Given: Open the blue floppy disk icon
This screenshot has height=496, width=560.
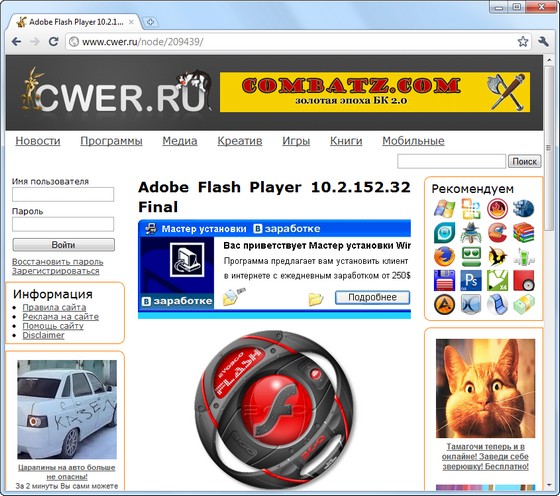Looking at the screenshot, I should pyautogui.click(x=444, y=280).
